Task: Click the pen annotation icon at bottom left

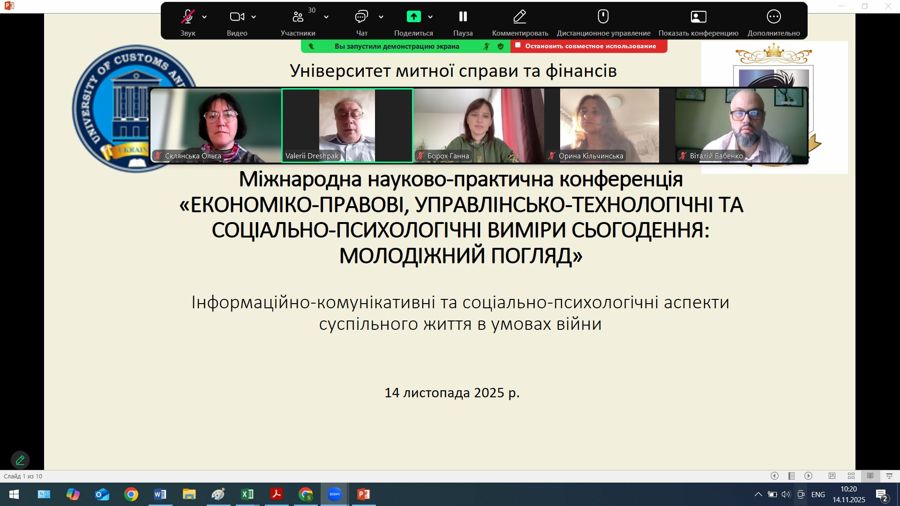Action: pos(20,460)
